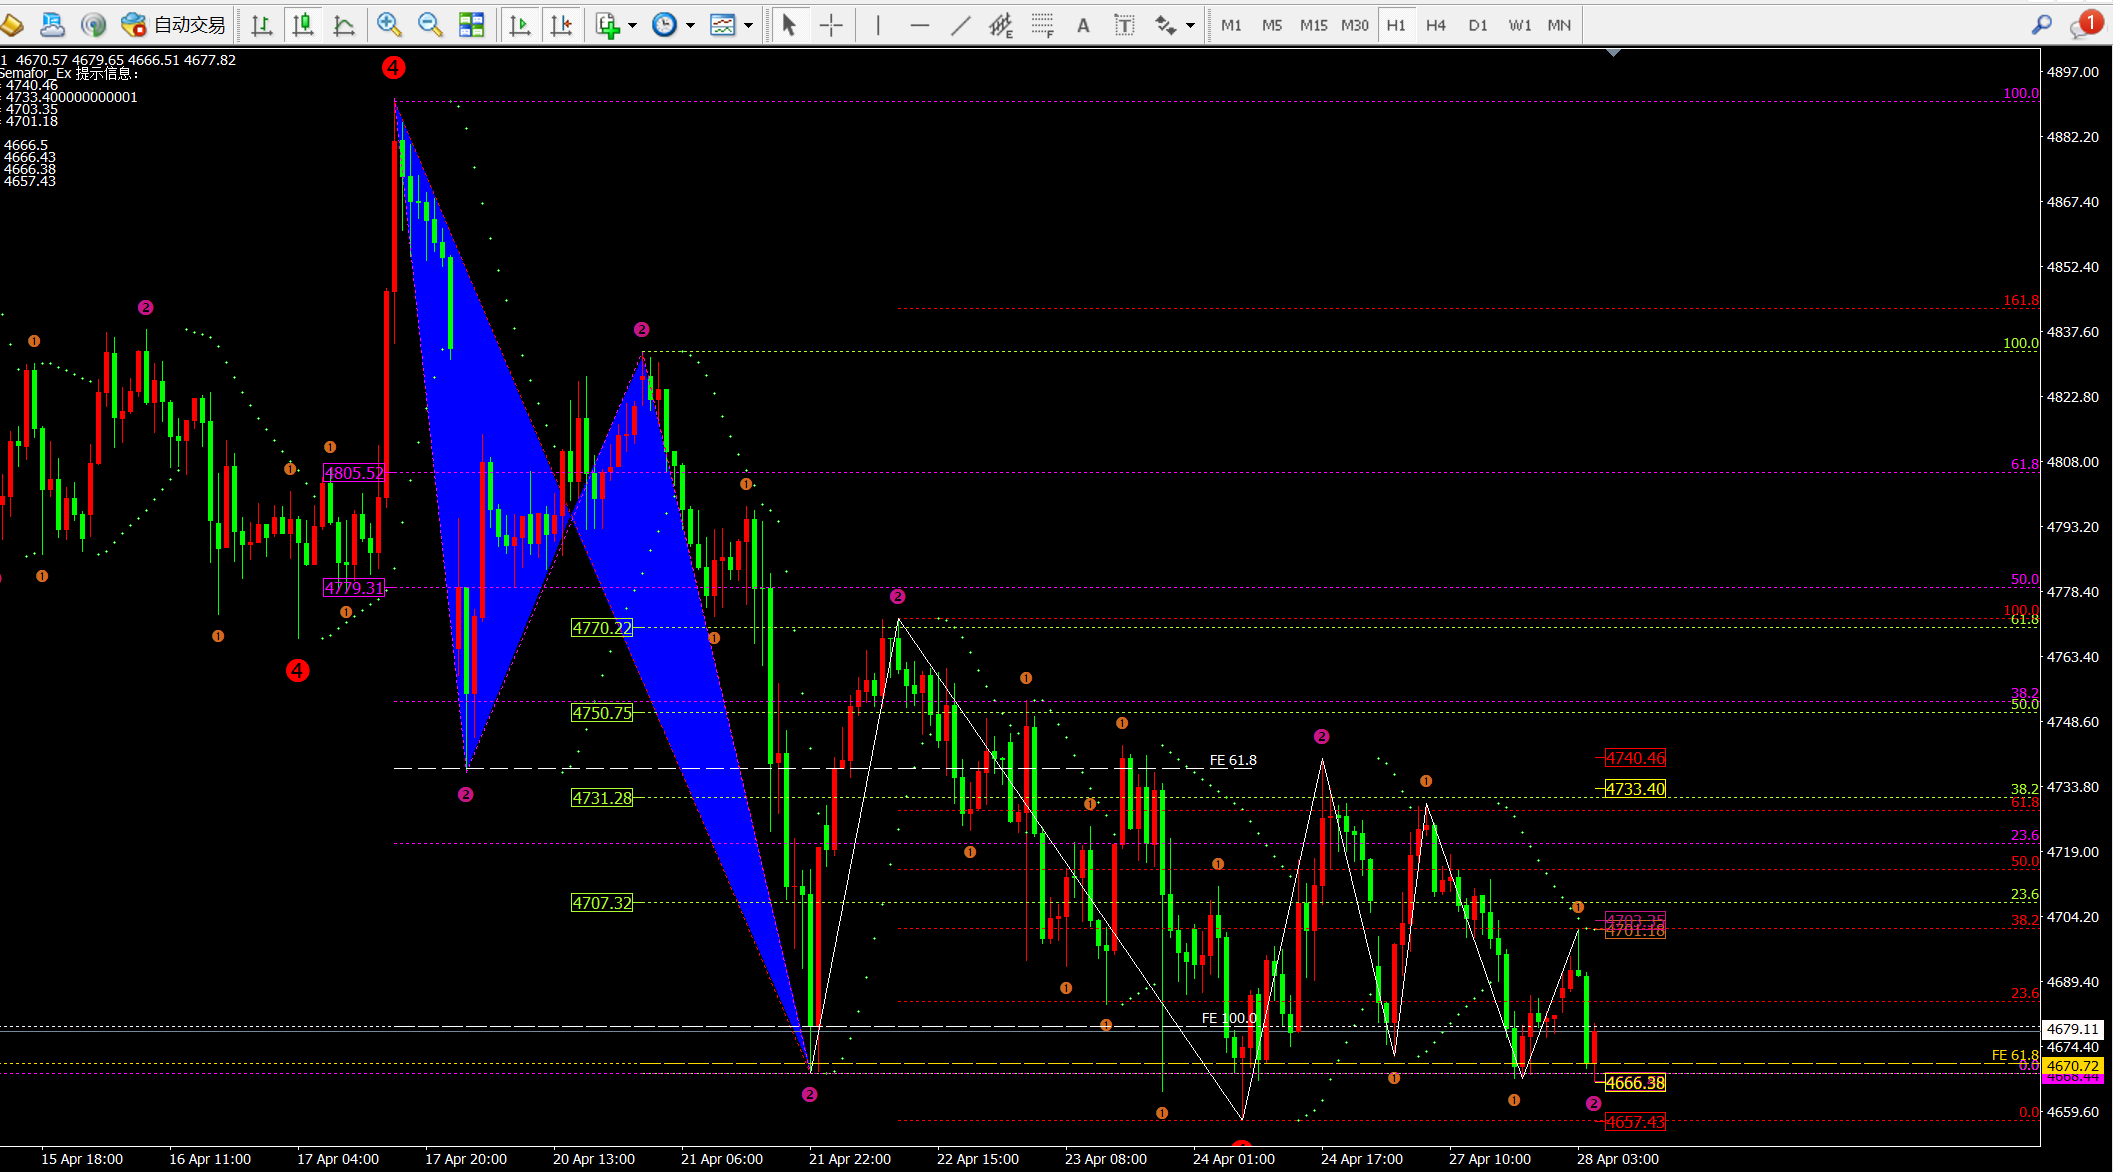Click the Zoom Out magnifier icon
Image resolution: width=2113 pixels, height=1172 pixels.
(x=430, y=25)
